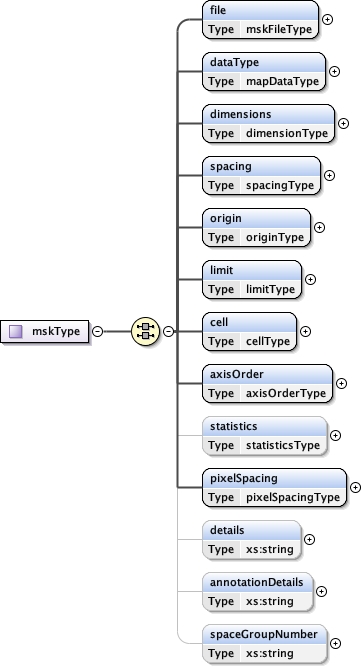Expand the cell element plus icon
363x668 pixels.
point(305,331)
